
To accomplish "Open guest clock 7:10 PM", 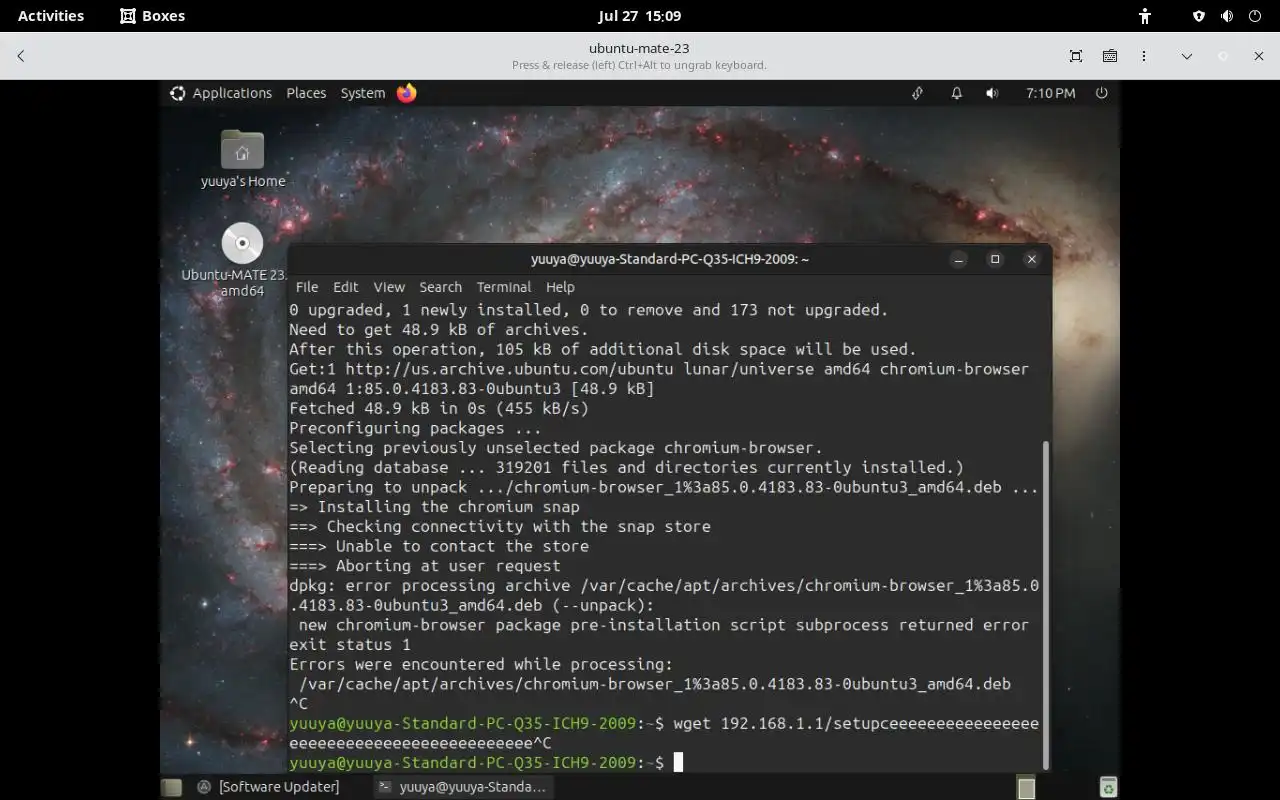I will pyautogui.click(x=1051, y=93).
